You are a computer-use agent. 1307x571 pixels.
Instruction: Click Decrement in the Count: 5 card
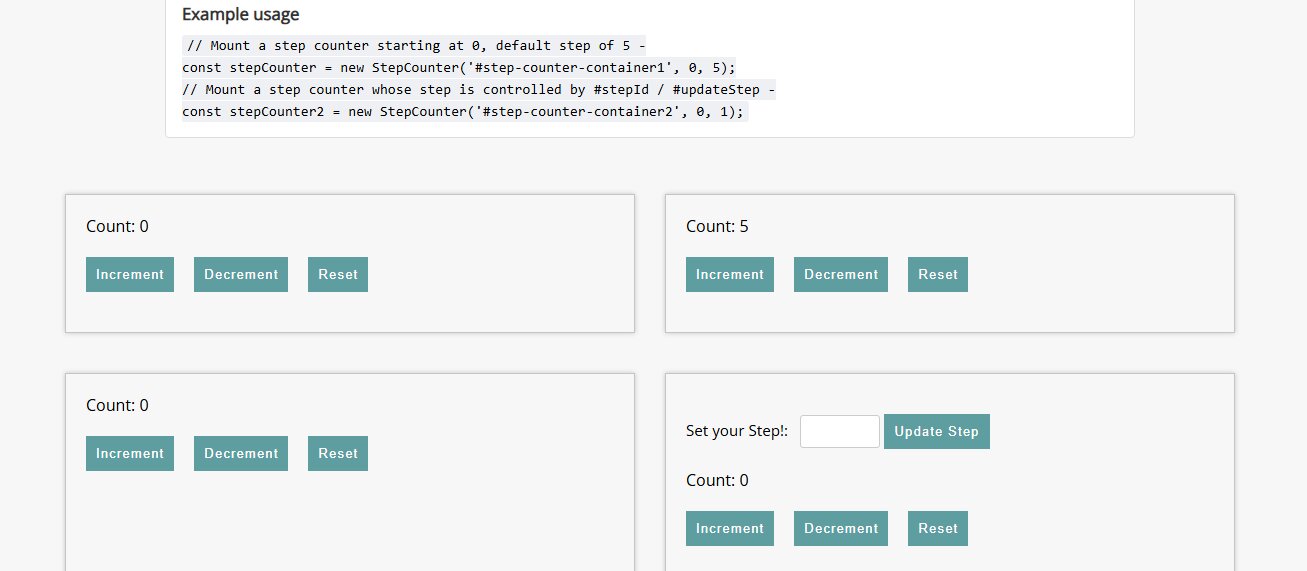pos(841,275)
